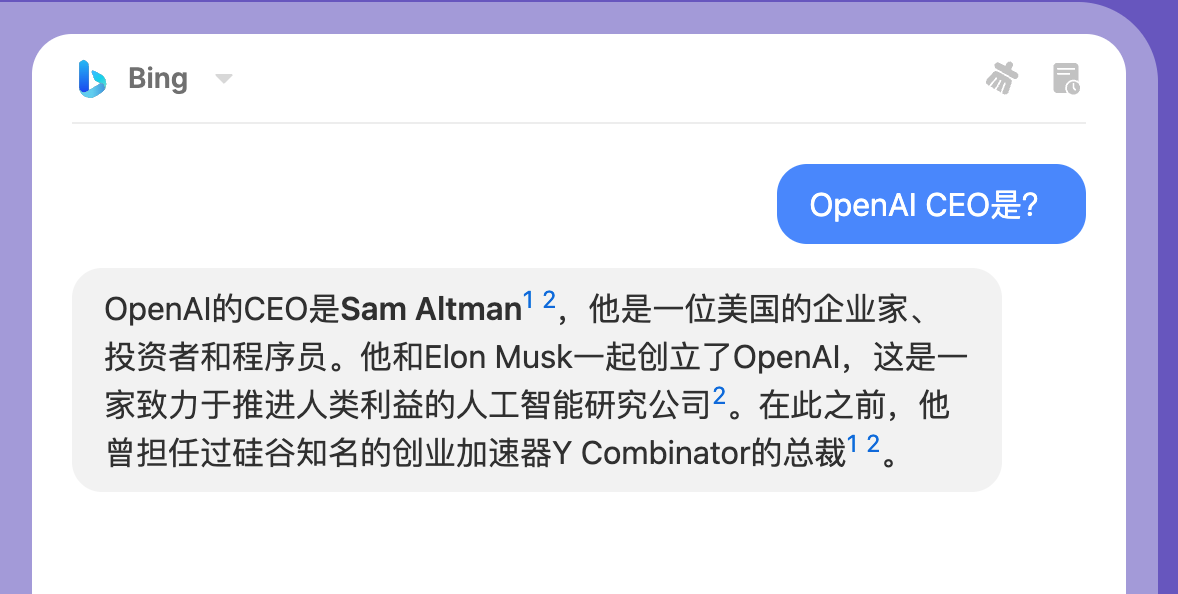Expand the dropdown arrow next to Bing
This screenshot has height=594, width=1178.
224,78
